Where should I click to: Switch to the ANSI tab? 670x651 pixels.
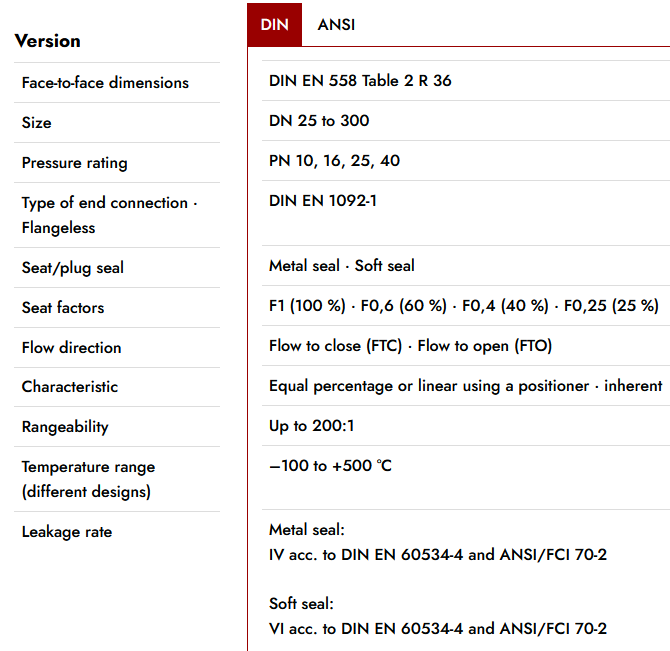tap(336, 25)
